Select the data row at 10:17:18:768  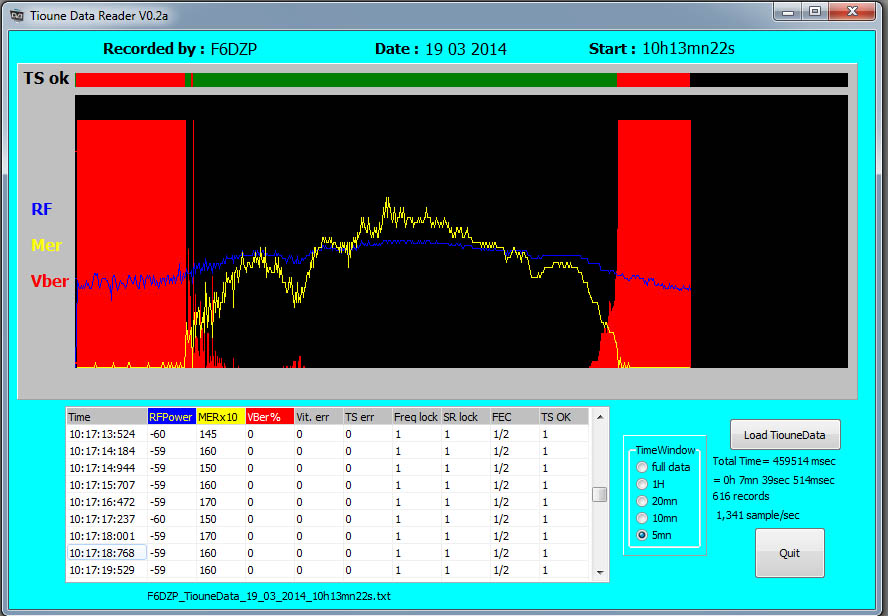pos(200,552)
